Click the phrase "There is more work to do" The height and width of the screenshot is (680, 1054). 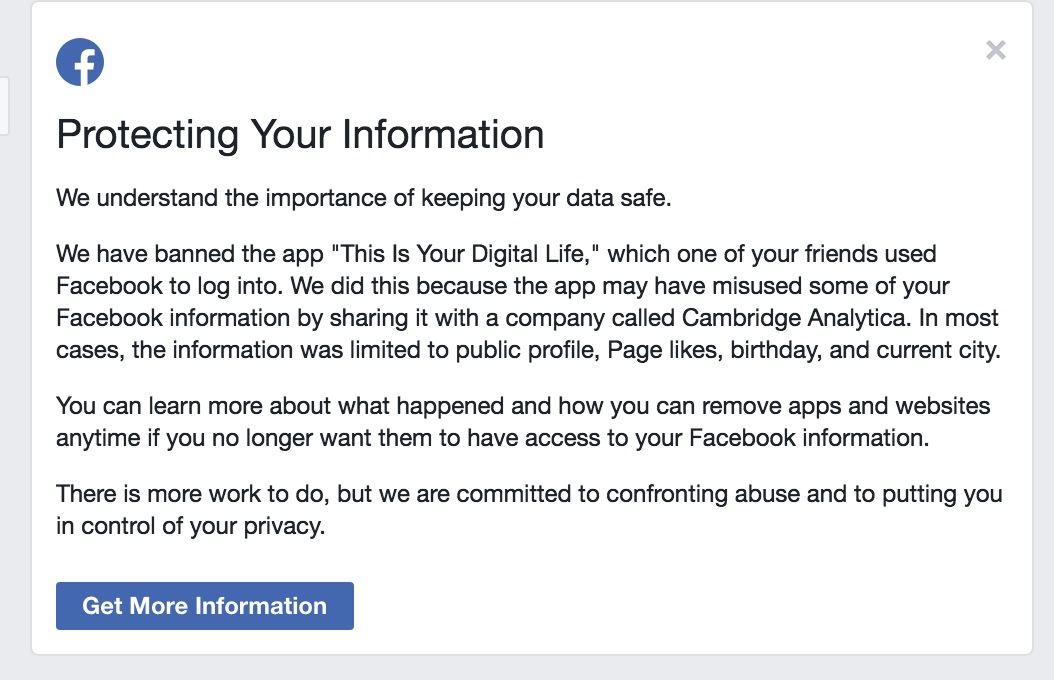tap(192, 494)
